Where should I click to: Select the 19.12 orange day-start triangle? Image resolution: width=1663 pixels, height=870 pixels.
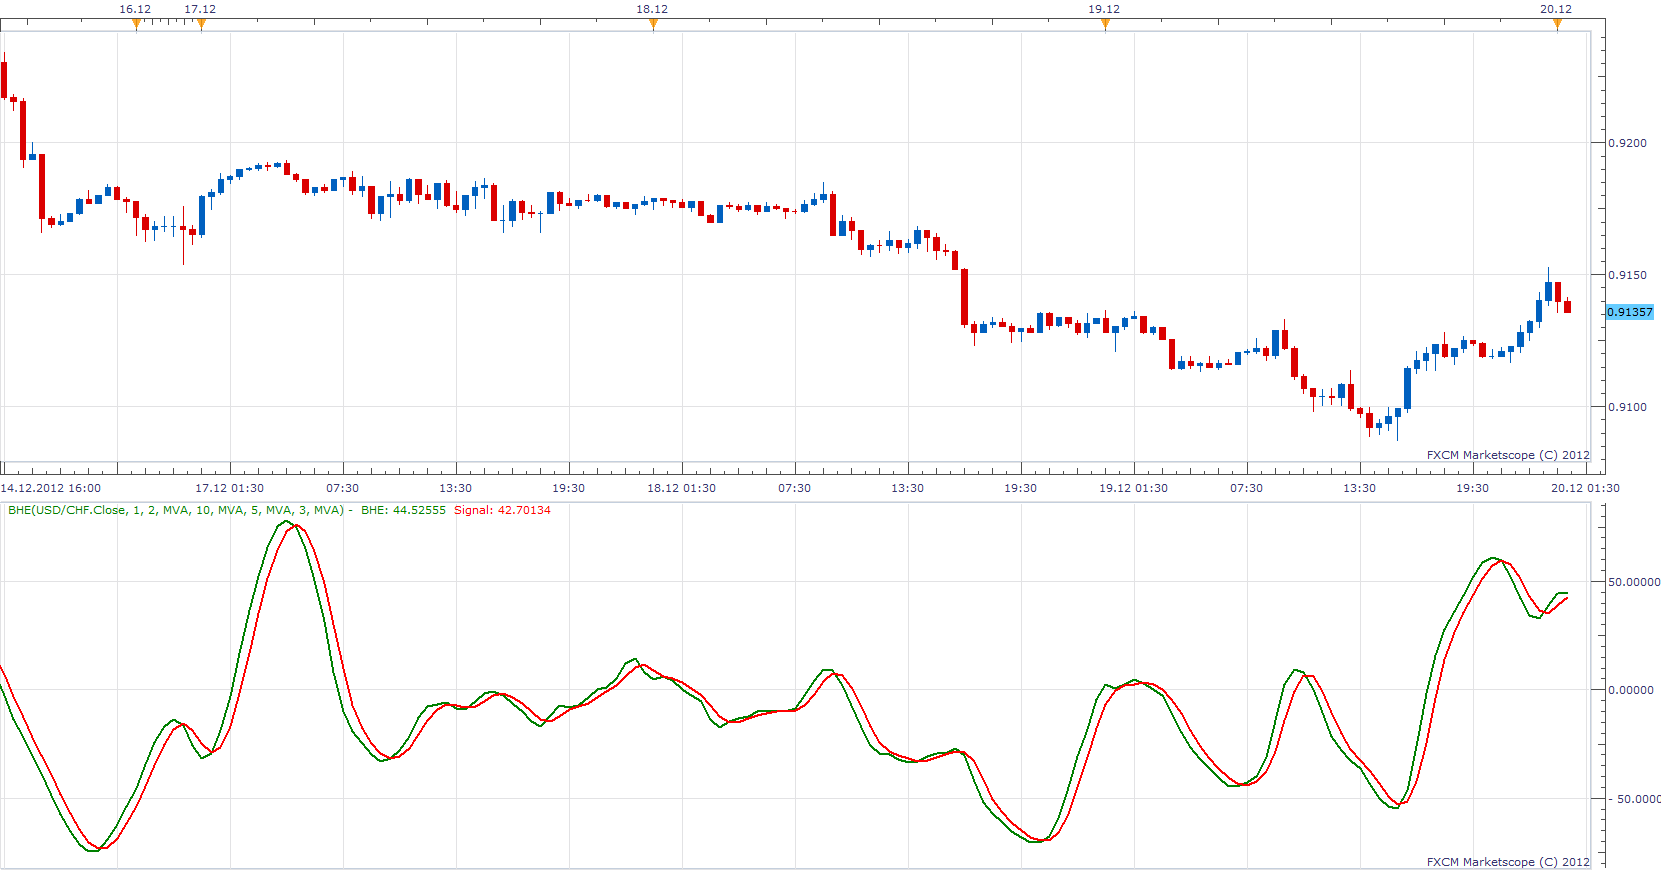coord(1105,24)
